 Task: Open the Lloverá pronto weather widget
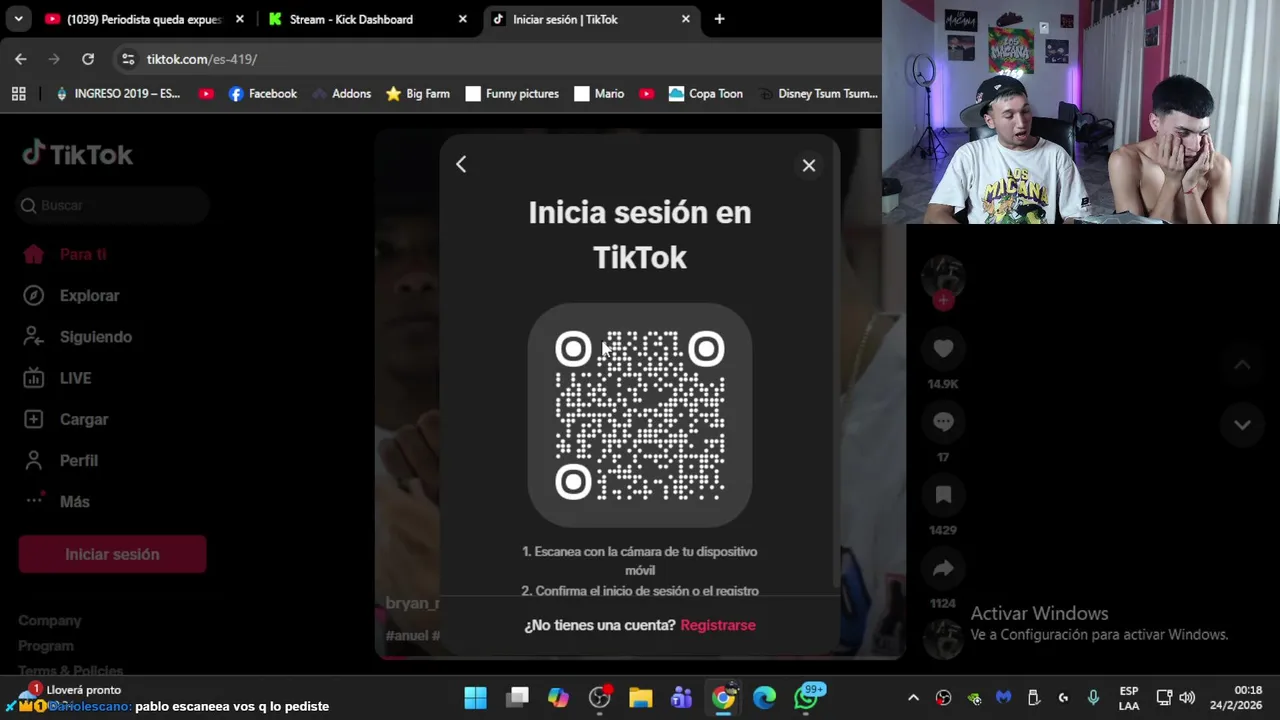click(68, 690)
